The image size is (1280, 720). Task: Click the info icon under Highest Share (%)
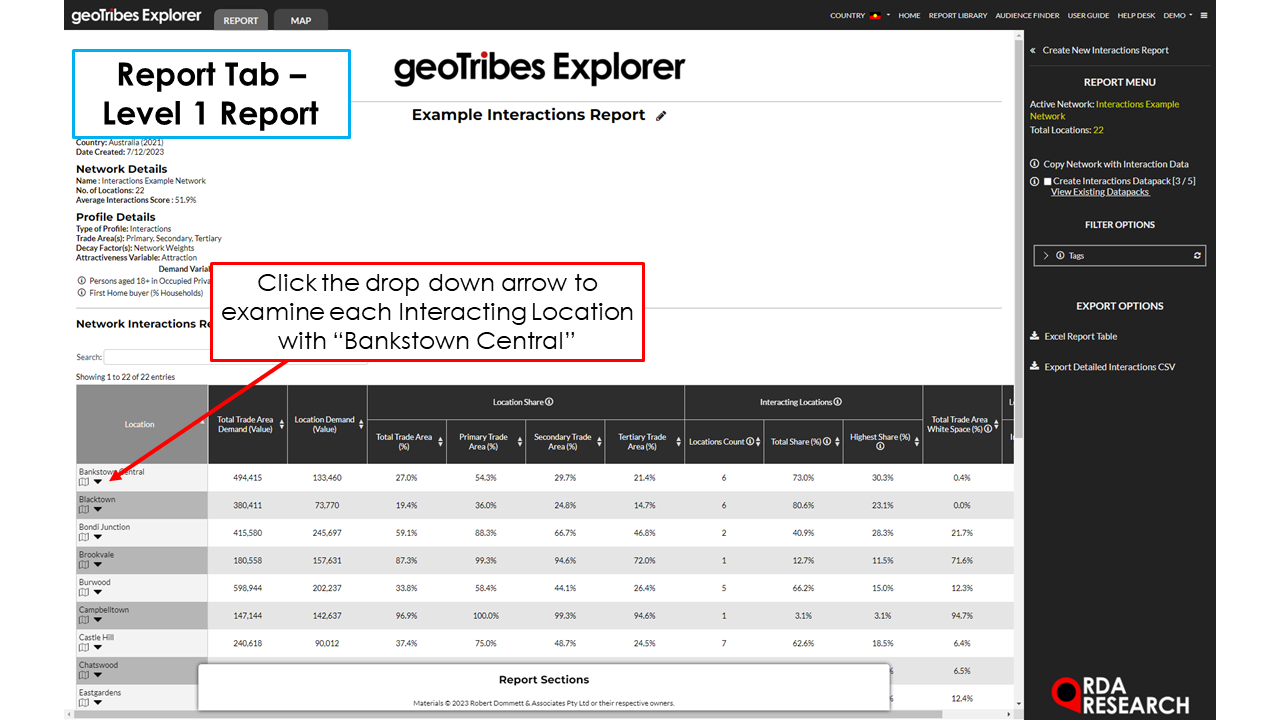point(880,446)
